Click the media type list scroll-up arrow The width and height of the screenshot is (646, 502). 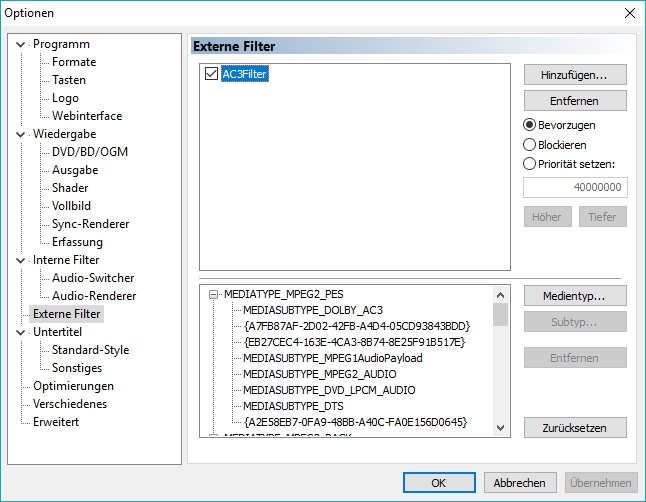(x=501, y=295)
